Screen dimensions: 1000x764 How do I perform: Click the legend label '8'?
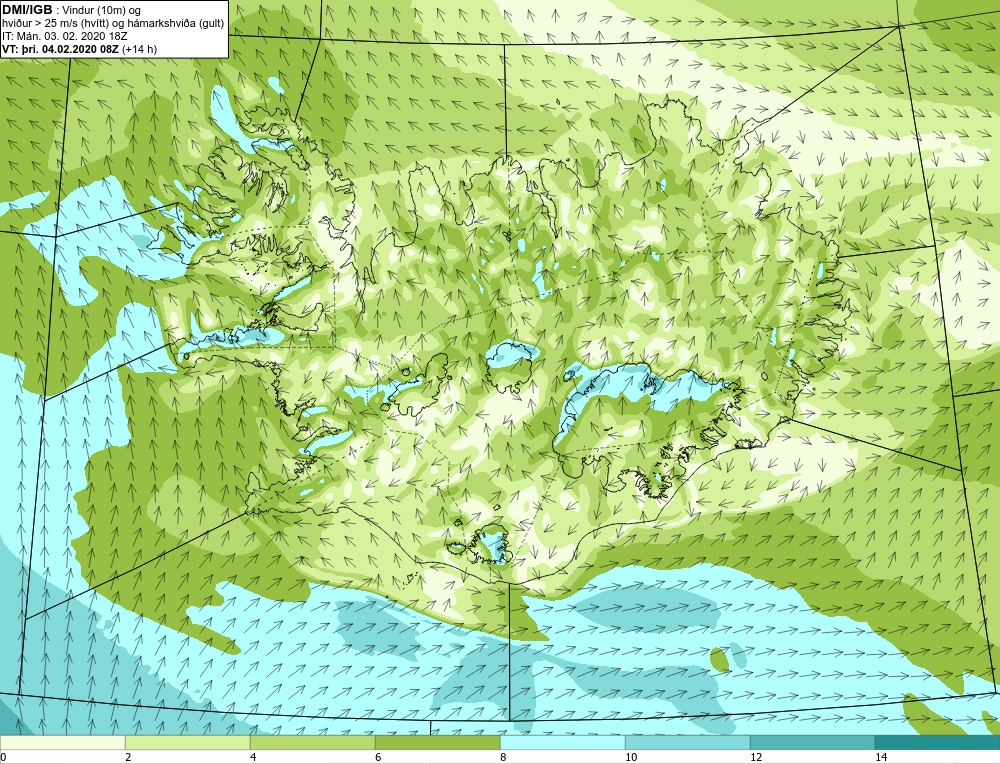(503, 757)
